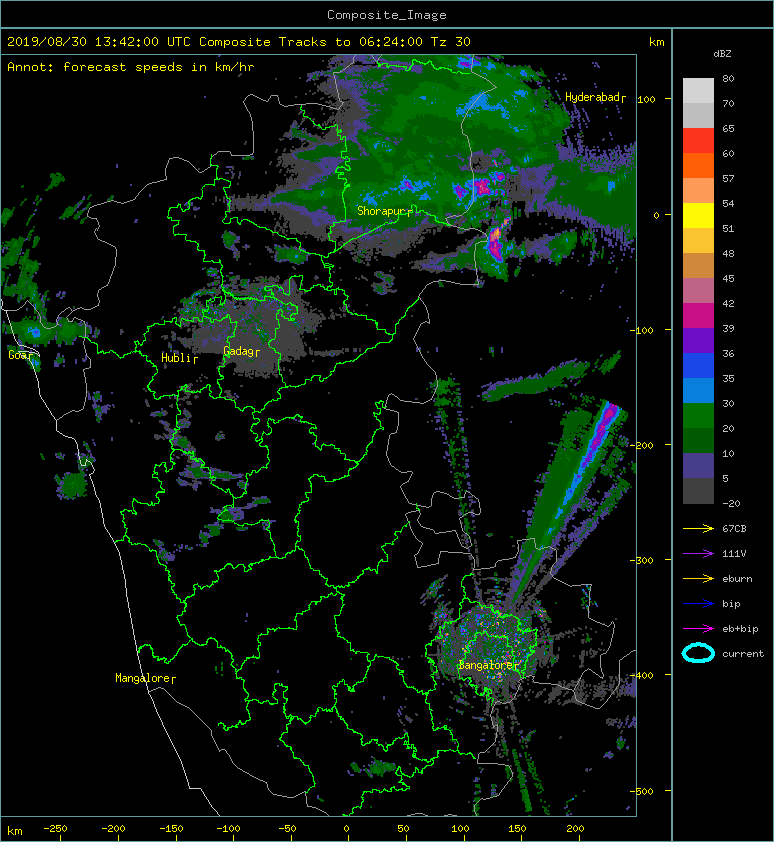Click the cyan current ellipse icon
The height and width of the screenshot is (842, 774).
click(698, 653)
